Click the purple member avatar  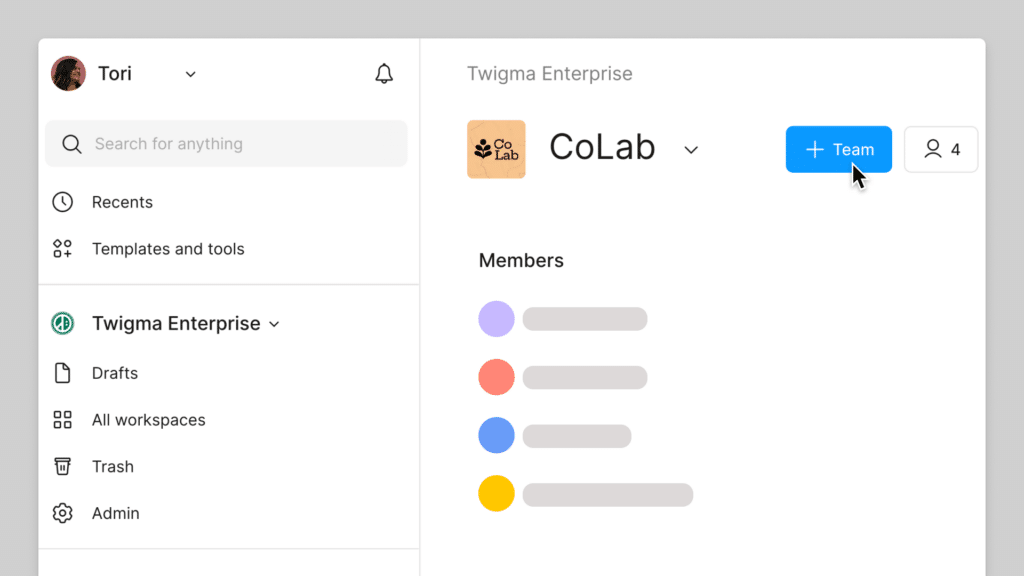point(496,318)
